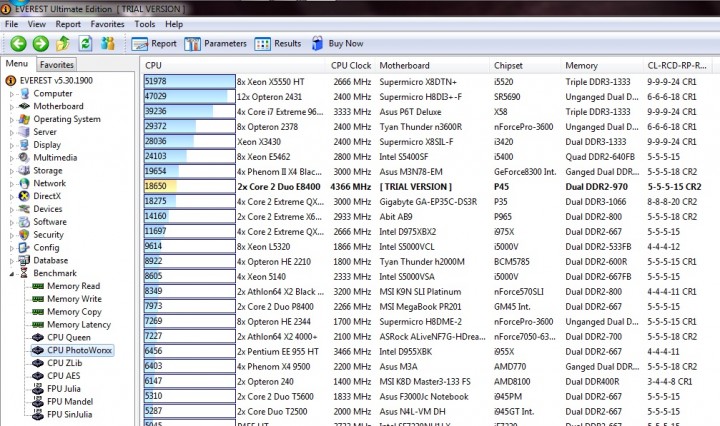This screenshot has width=720, height=426.
Task: Sort by the CPU column header
Action: pos(234,66)
